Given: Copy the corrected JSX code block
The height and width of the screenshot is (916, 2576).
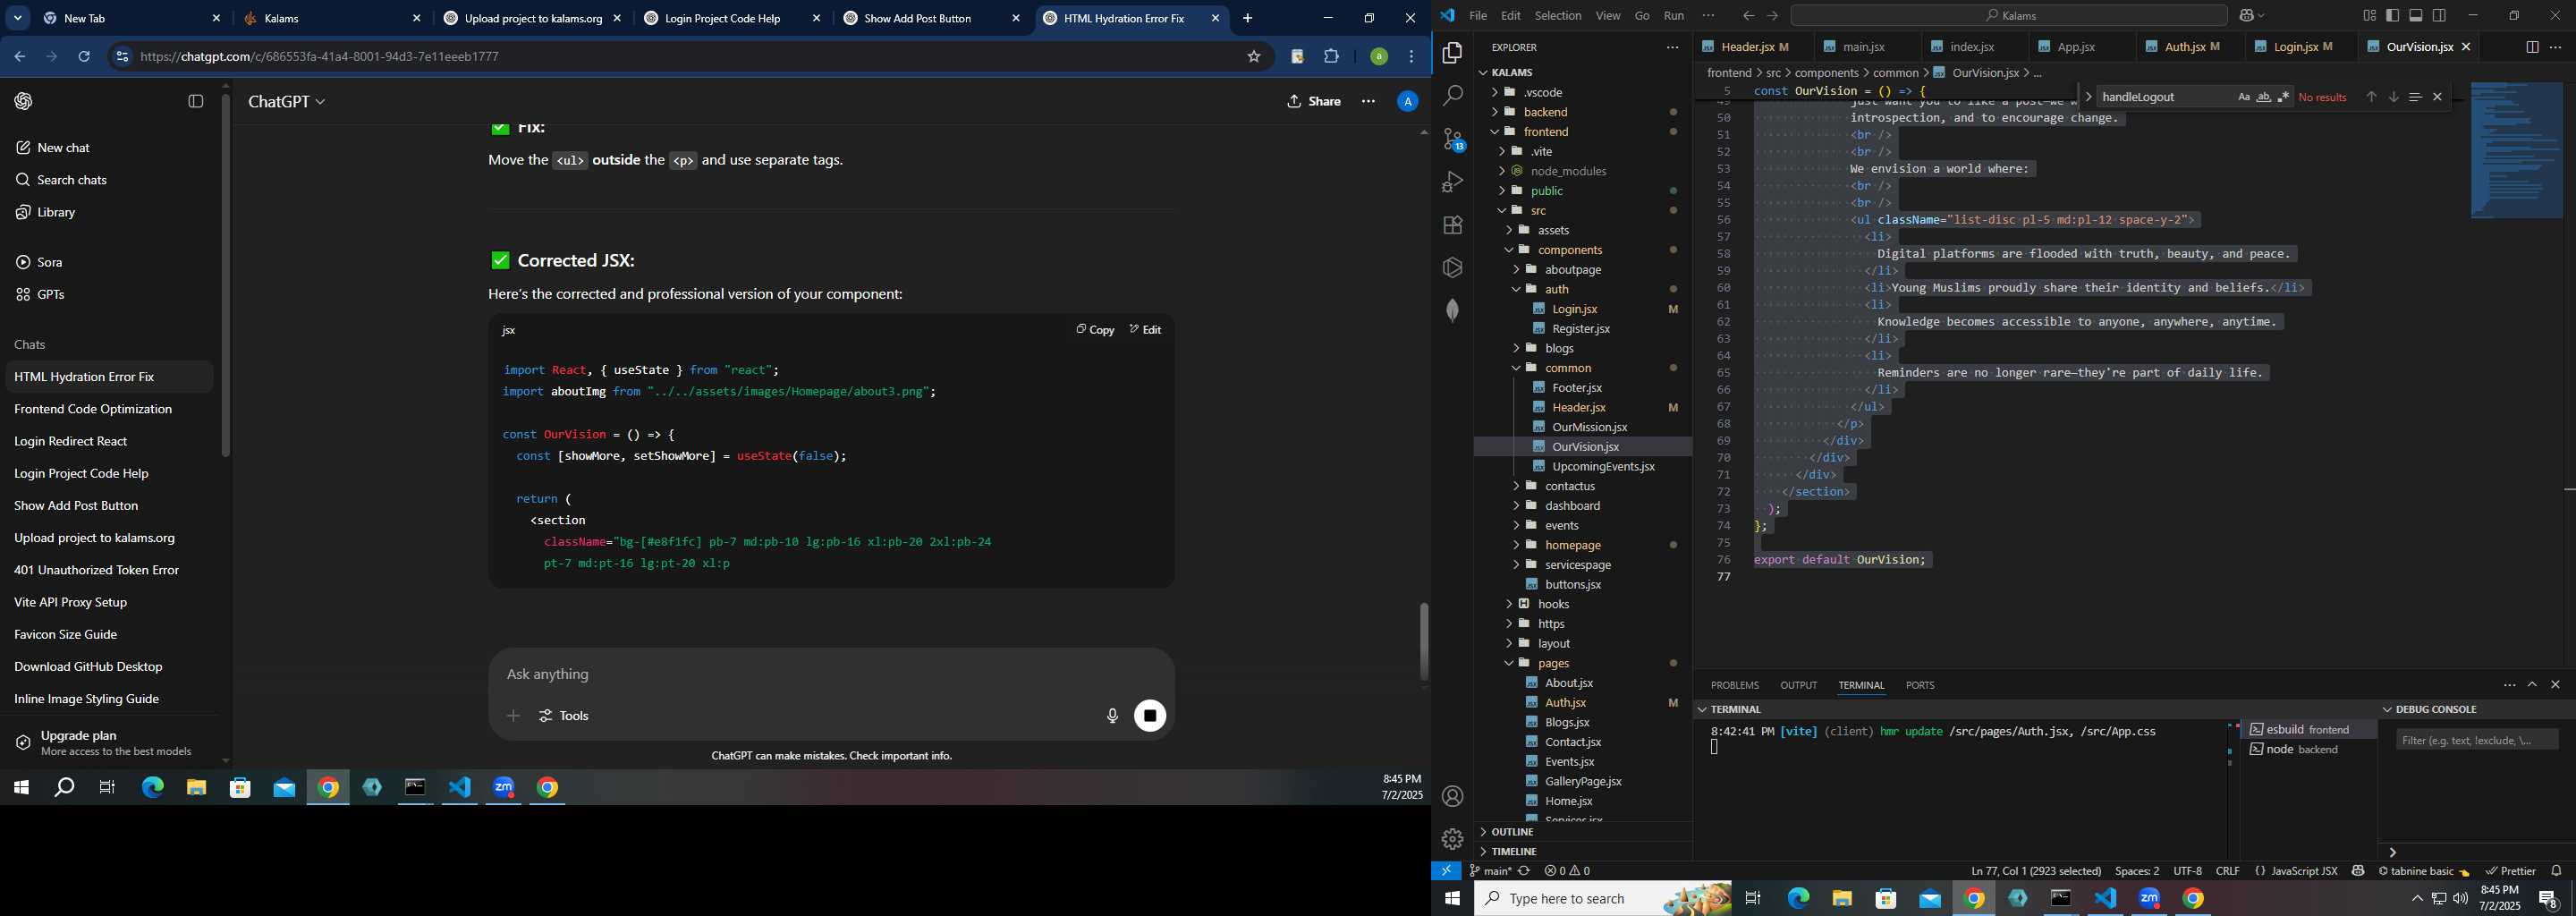Looking at the screenshot, I should pos(1095,330).
